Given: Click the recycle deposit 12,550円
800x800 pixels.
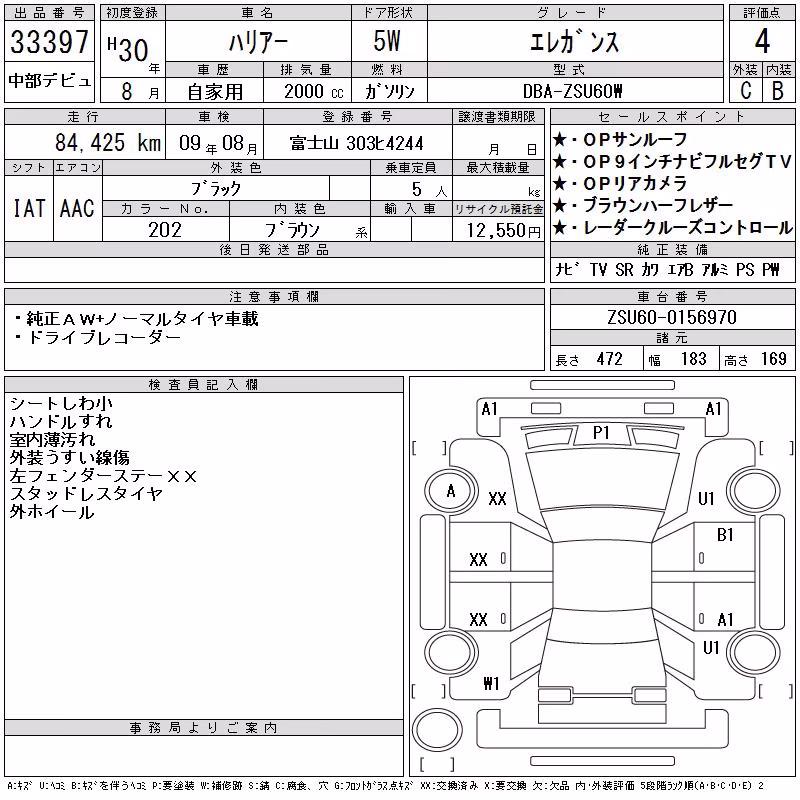Looking at the screenshot, I should 504,231.
